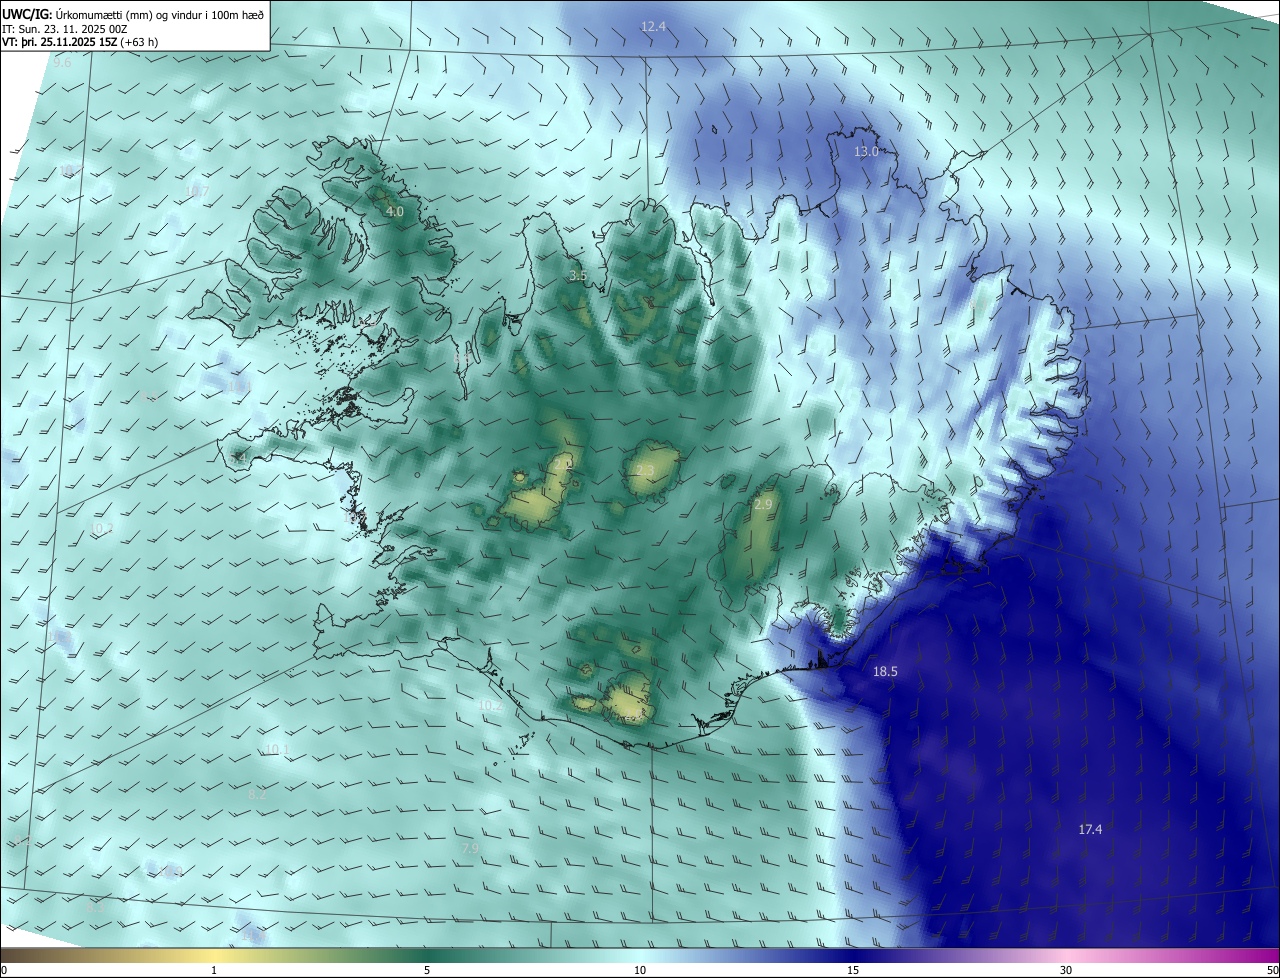
Task: Click the colorbar tick label 15
Action: (x=853, y=970)
